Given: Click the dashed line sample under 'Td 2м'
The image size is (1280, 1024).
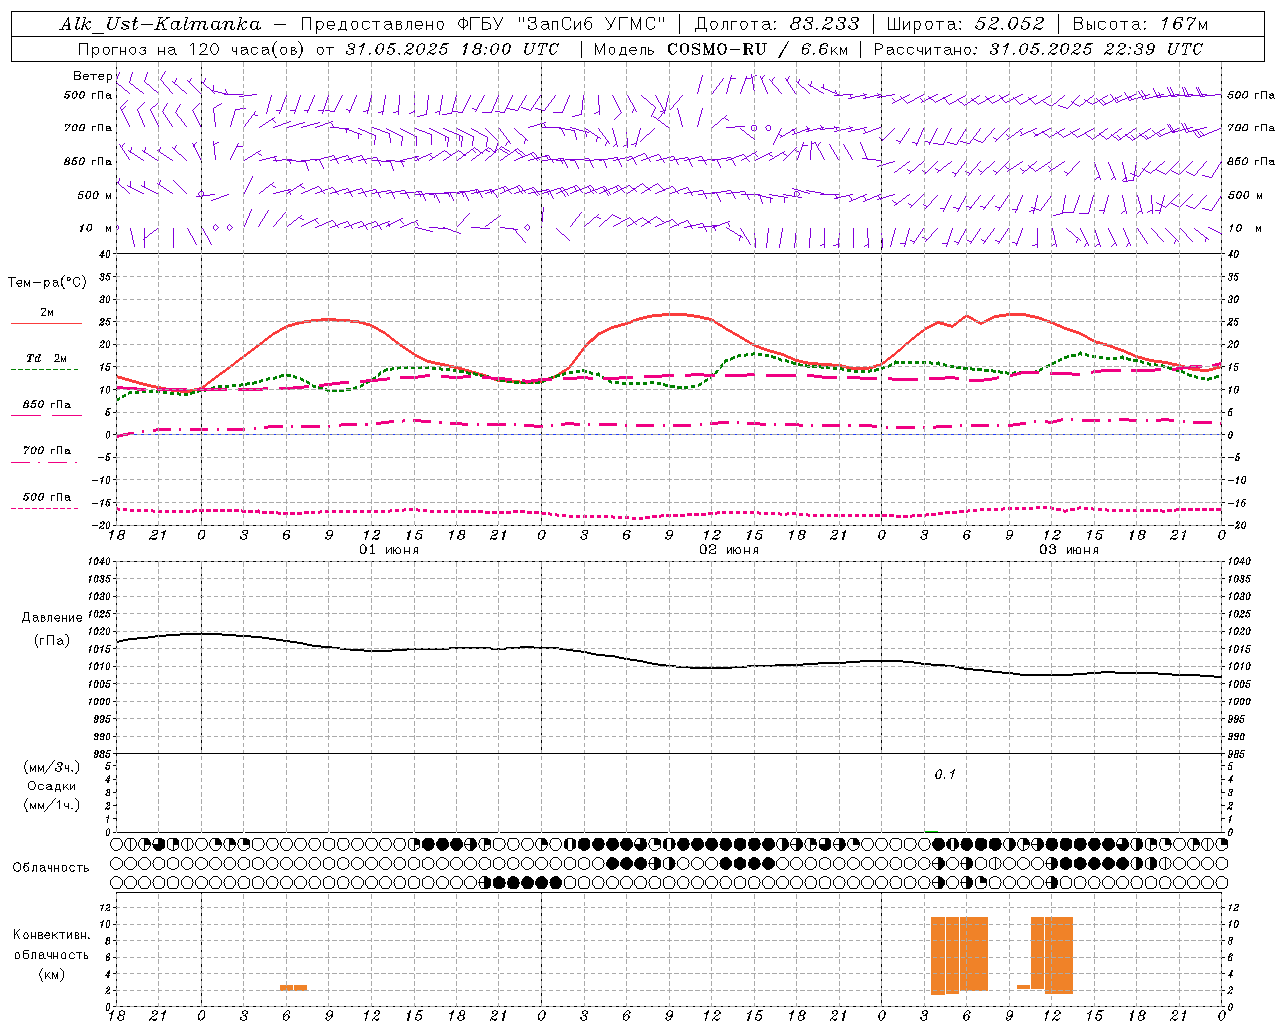Looking at the screenshot, I should pos(44,370).
